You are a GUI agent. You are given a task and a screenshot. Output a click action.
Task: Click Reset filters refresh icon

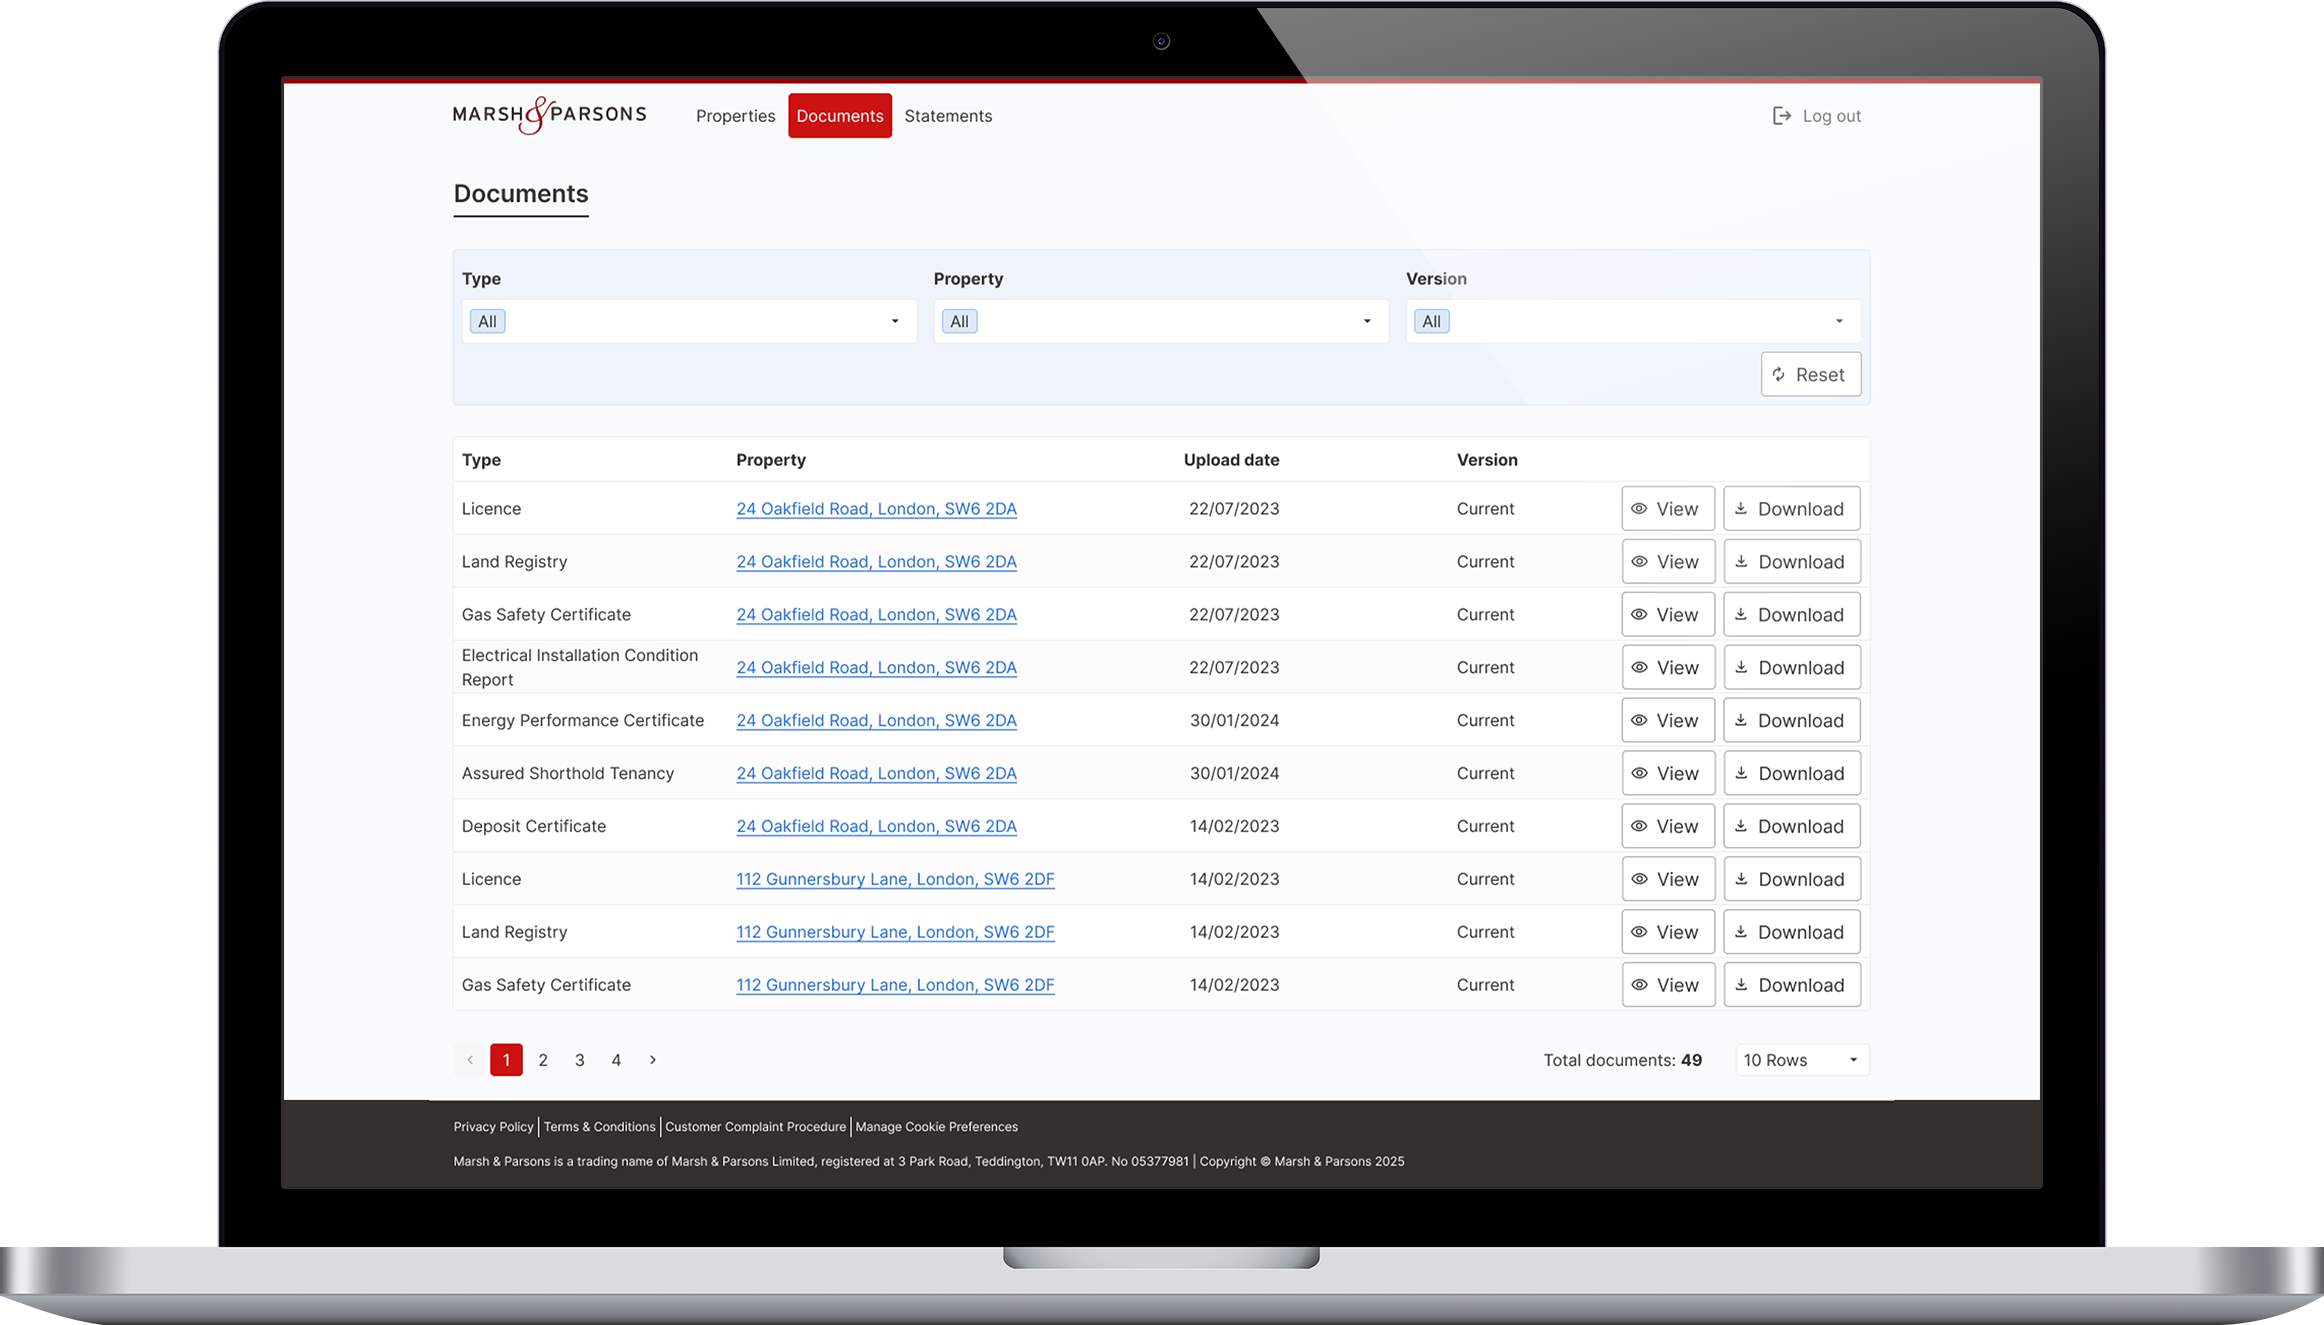[1779, 375]
